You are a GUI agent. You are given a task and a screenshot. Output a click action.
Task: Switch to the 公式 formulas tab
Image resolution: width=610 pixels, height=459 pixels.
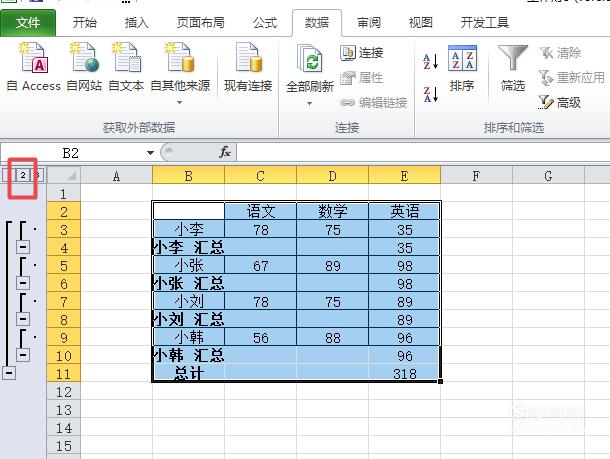pos(265,23)
